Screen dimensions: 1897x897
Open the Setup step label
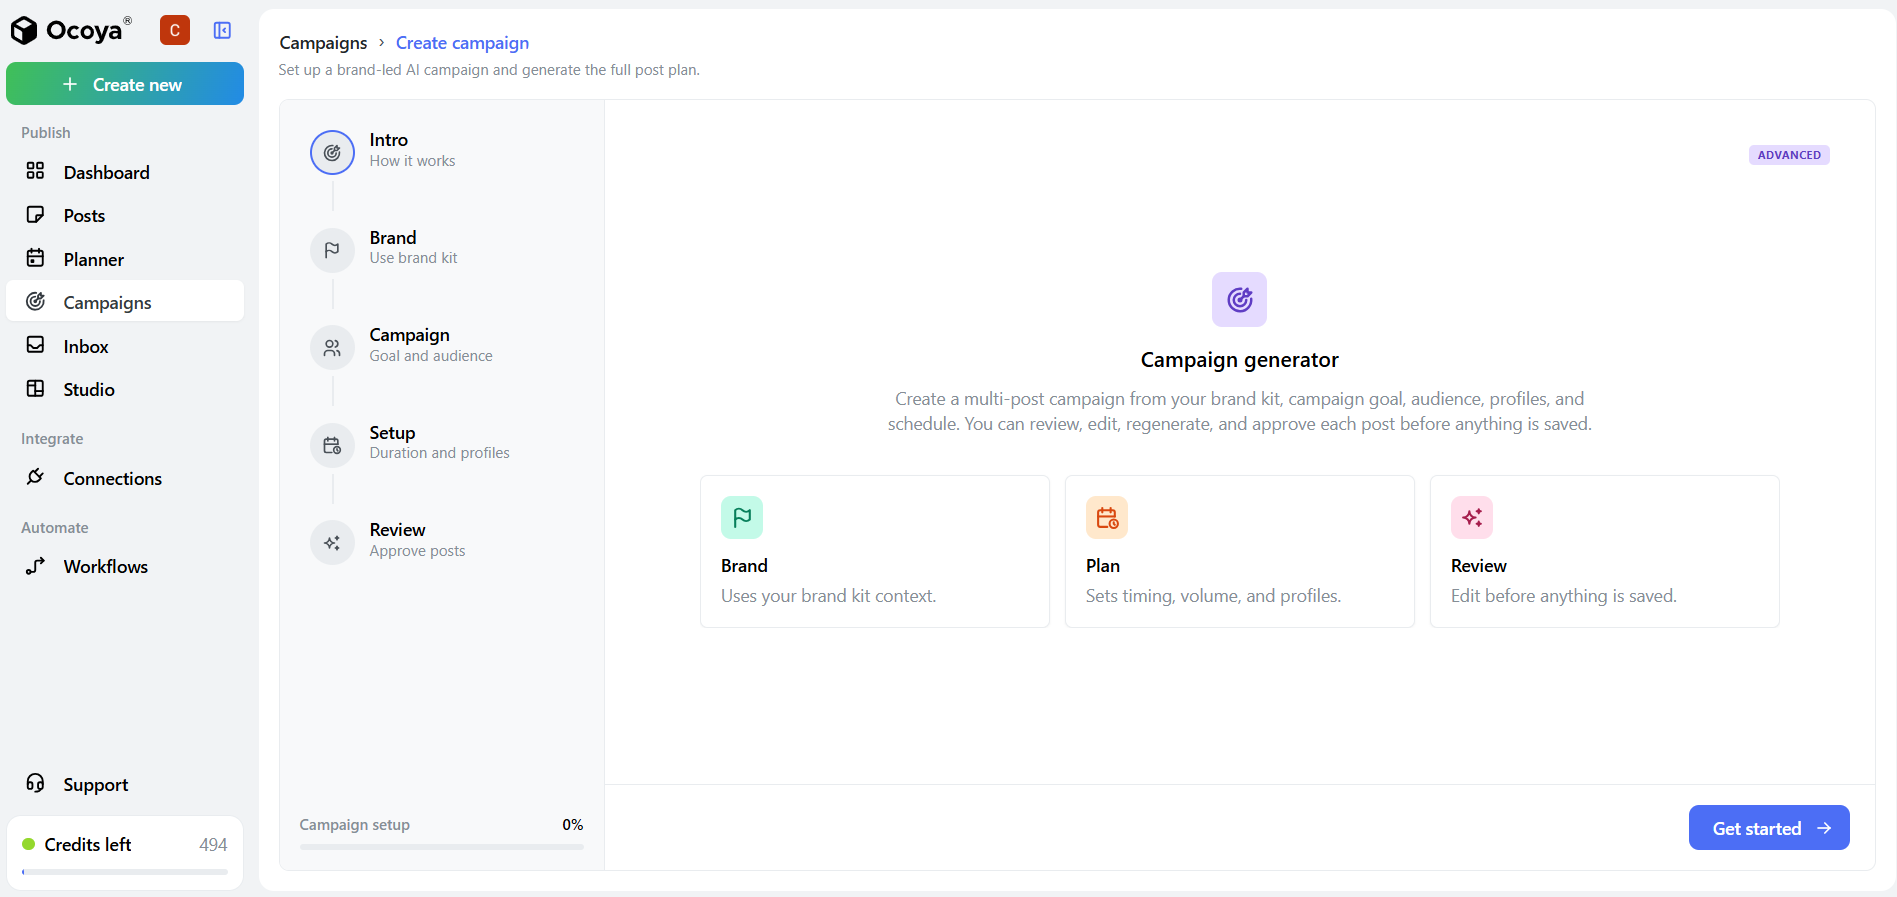pyautogui.click(x=392, y=433)
